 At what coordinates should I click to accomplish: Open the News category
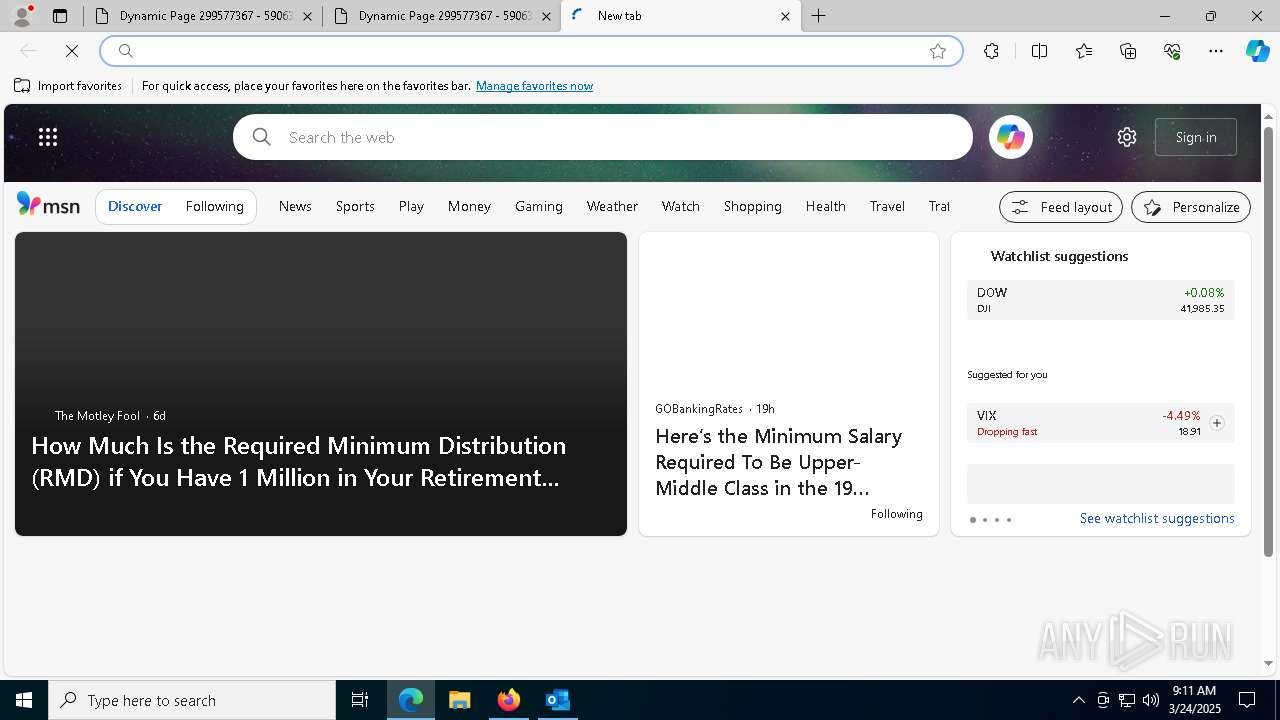[295, 206]
